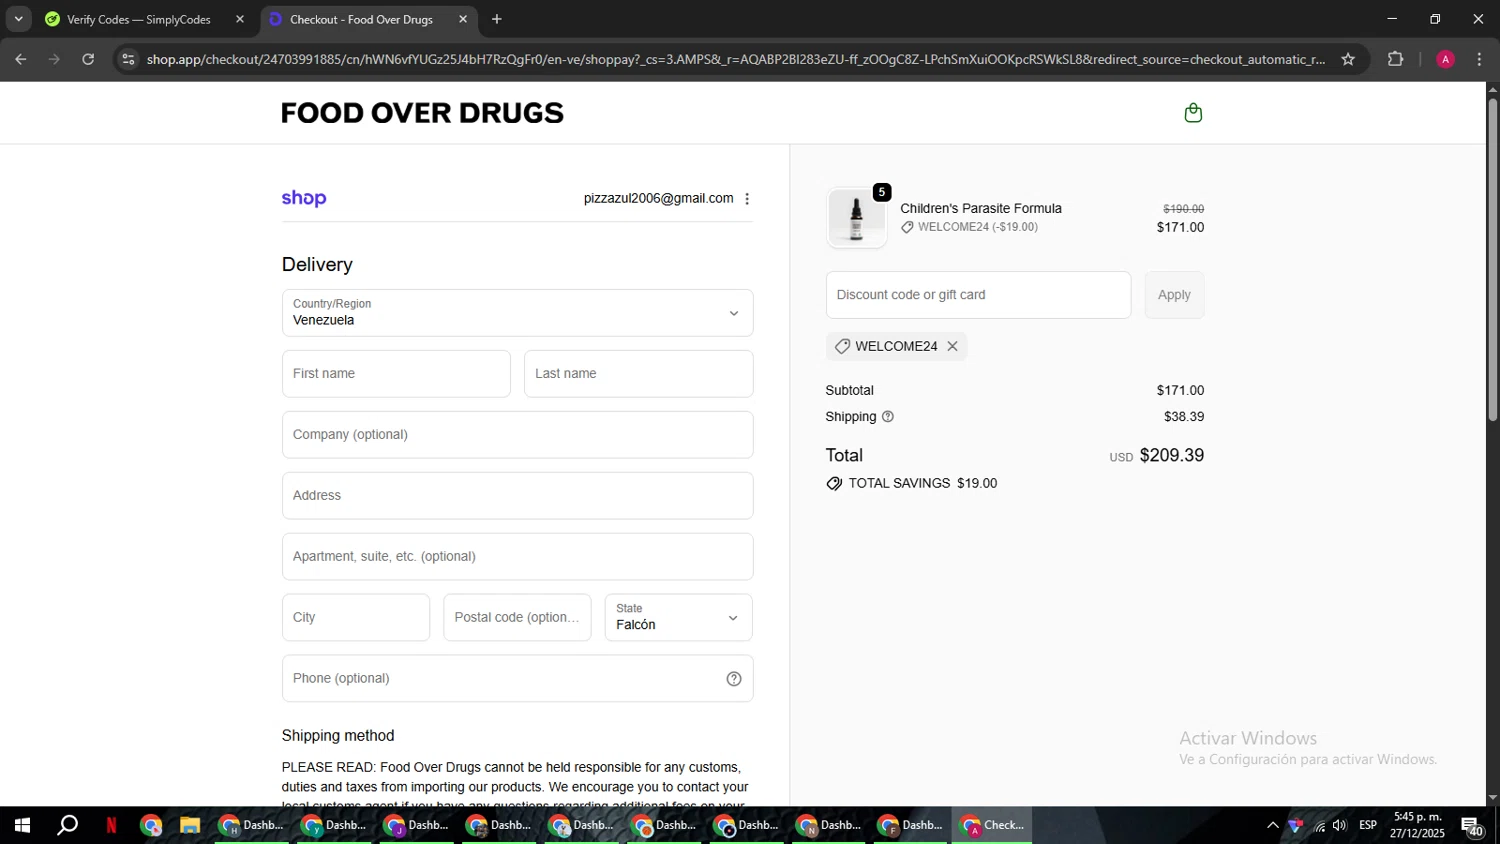The width and height of the screenshot is (1500, 844).
Task: Click Children's Parasite Formula product thumbnail
Action: tap(856, 218)
